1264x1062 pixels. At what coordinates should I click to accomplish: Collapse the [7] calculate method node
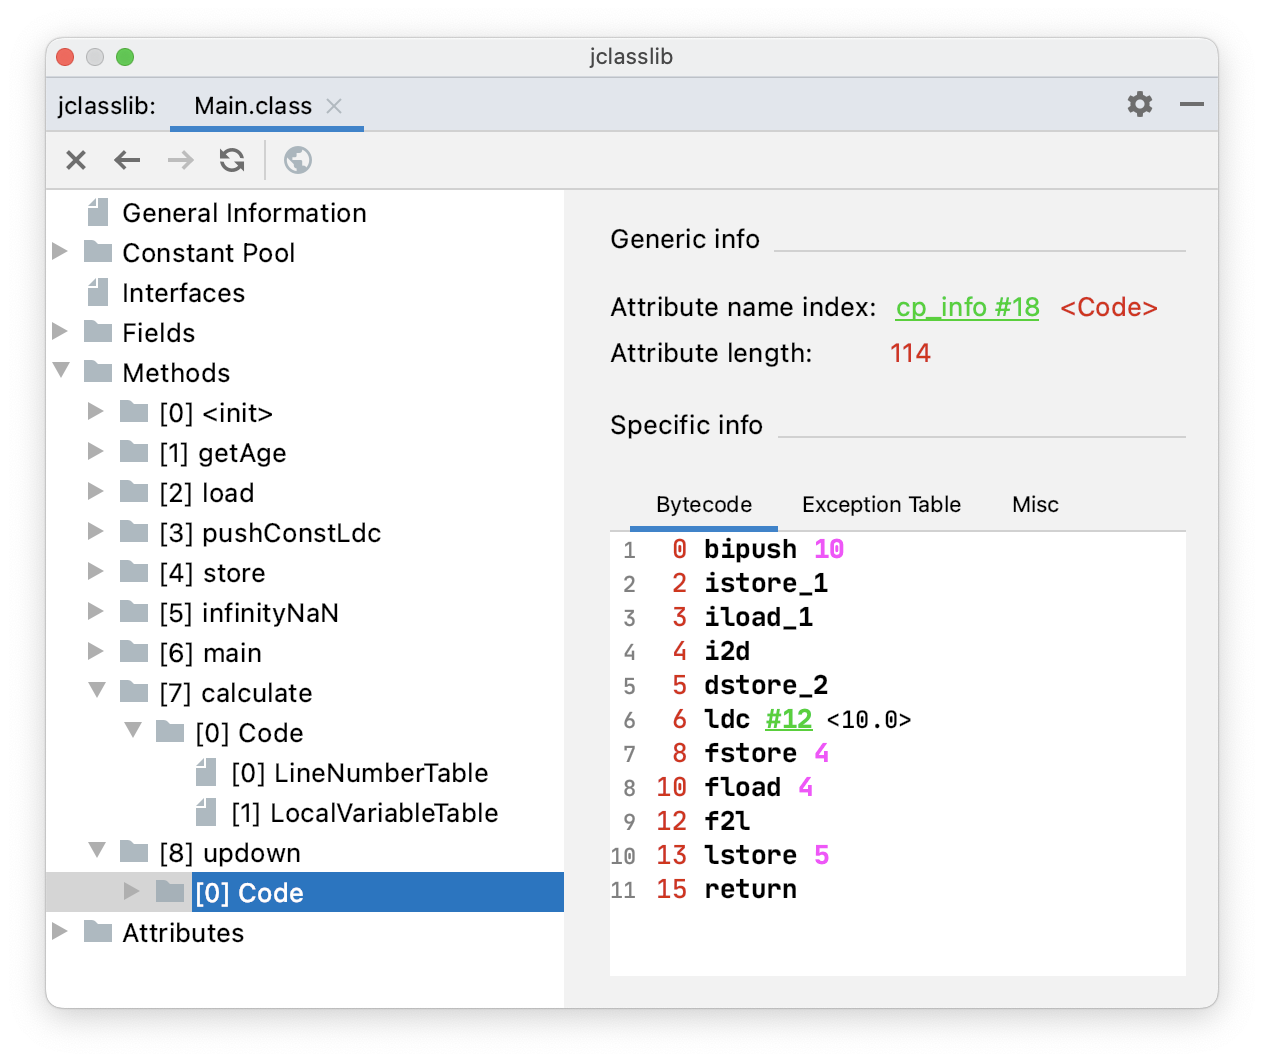pos(97,690)
